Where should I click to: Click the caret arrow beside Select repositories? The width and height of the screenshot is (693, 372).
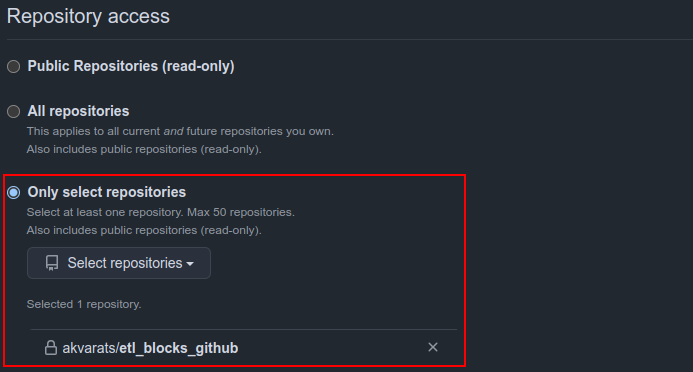pos(190,264)
